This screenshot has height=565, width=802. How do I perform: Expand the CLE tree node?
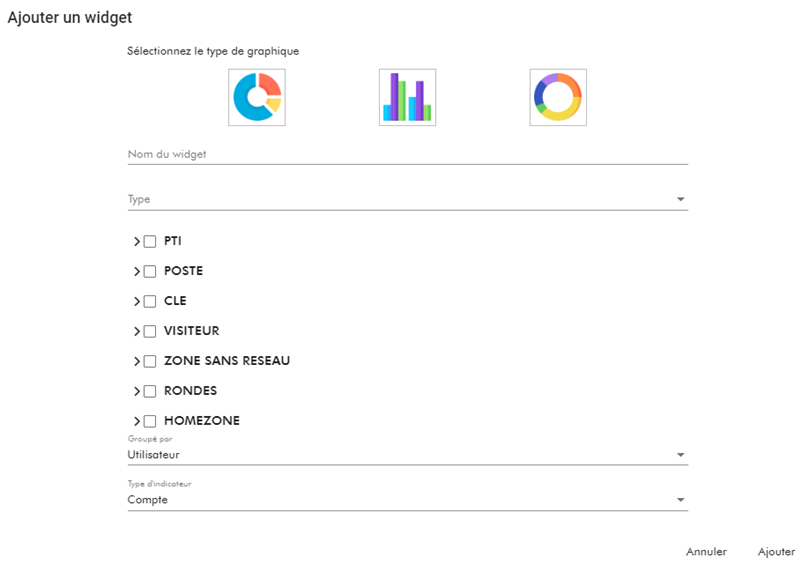137,301
